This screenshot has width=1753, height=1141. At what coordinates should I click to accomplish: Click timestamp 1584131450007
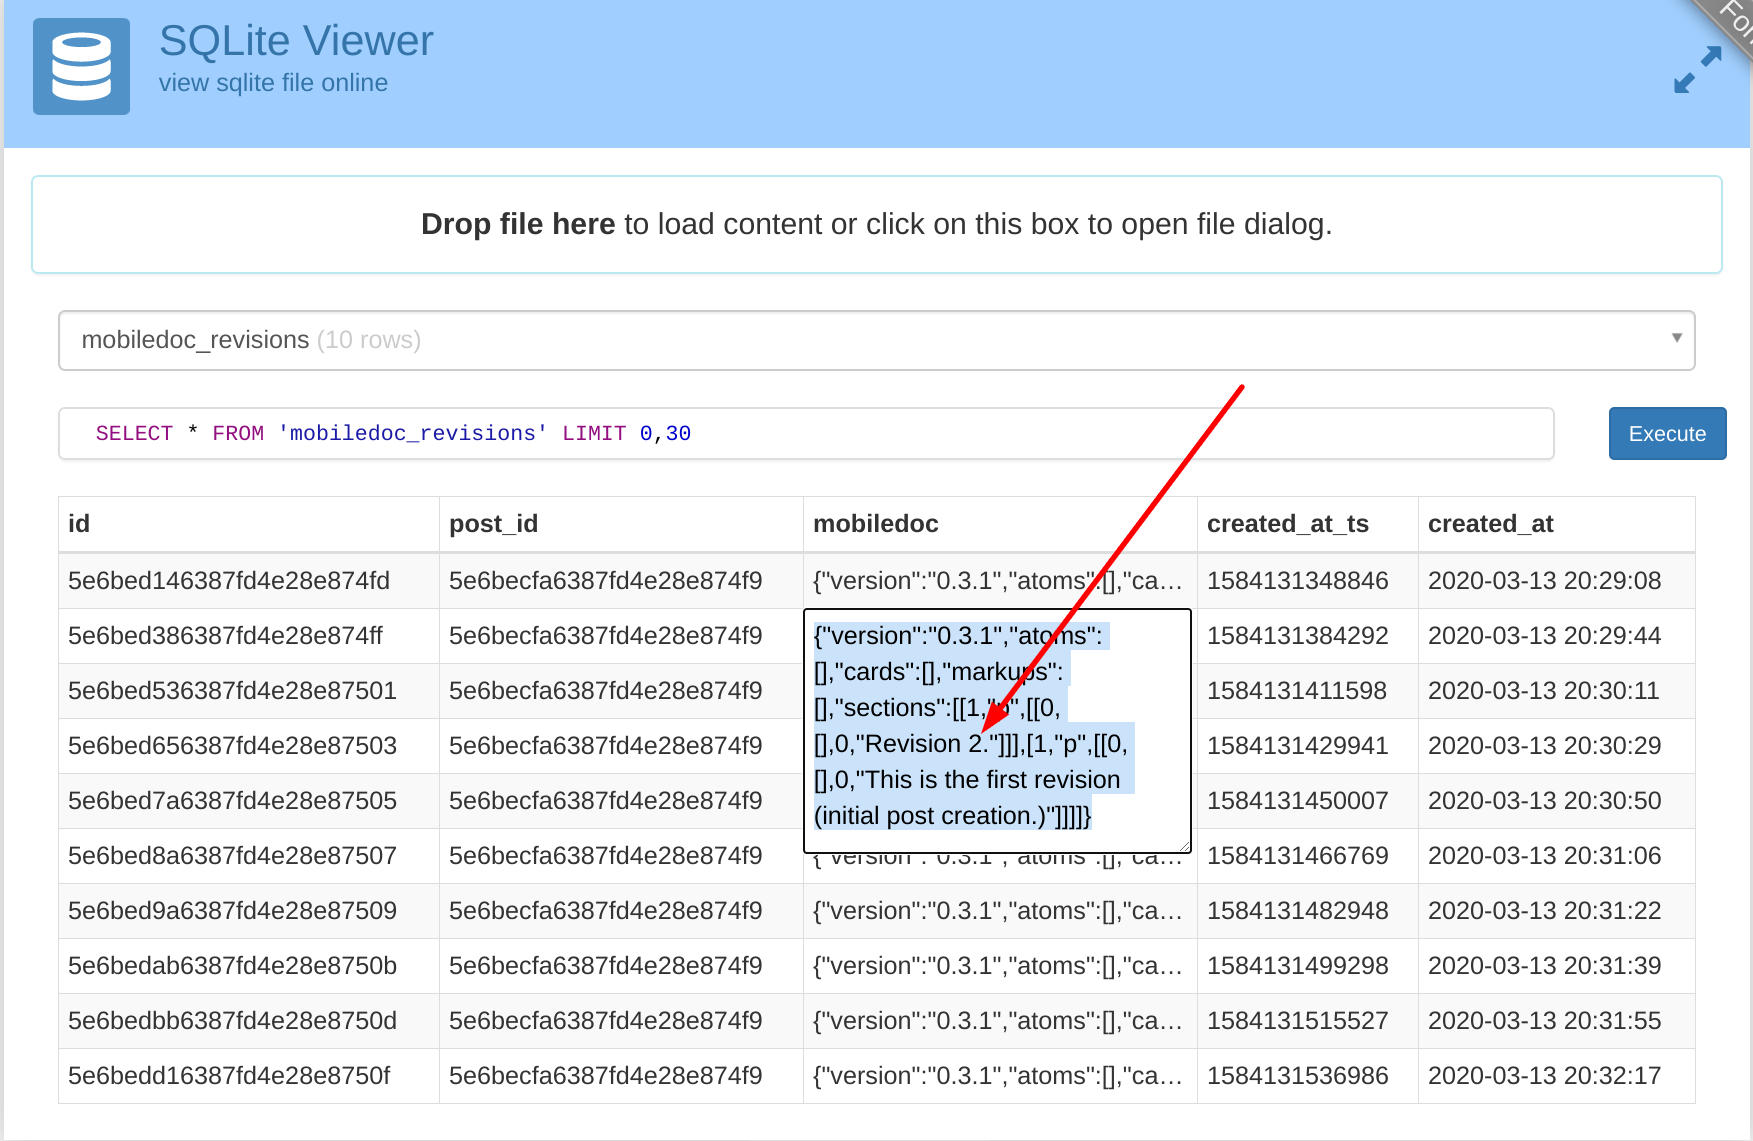tap(1297, 801)
